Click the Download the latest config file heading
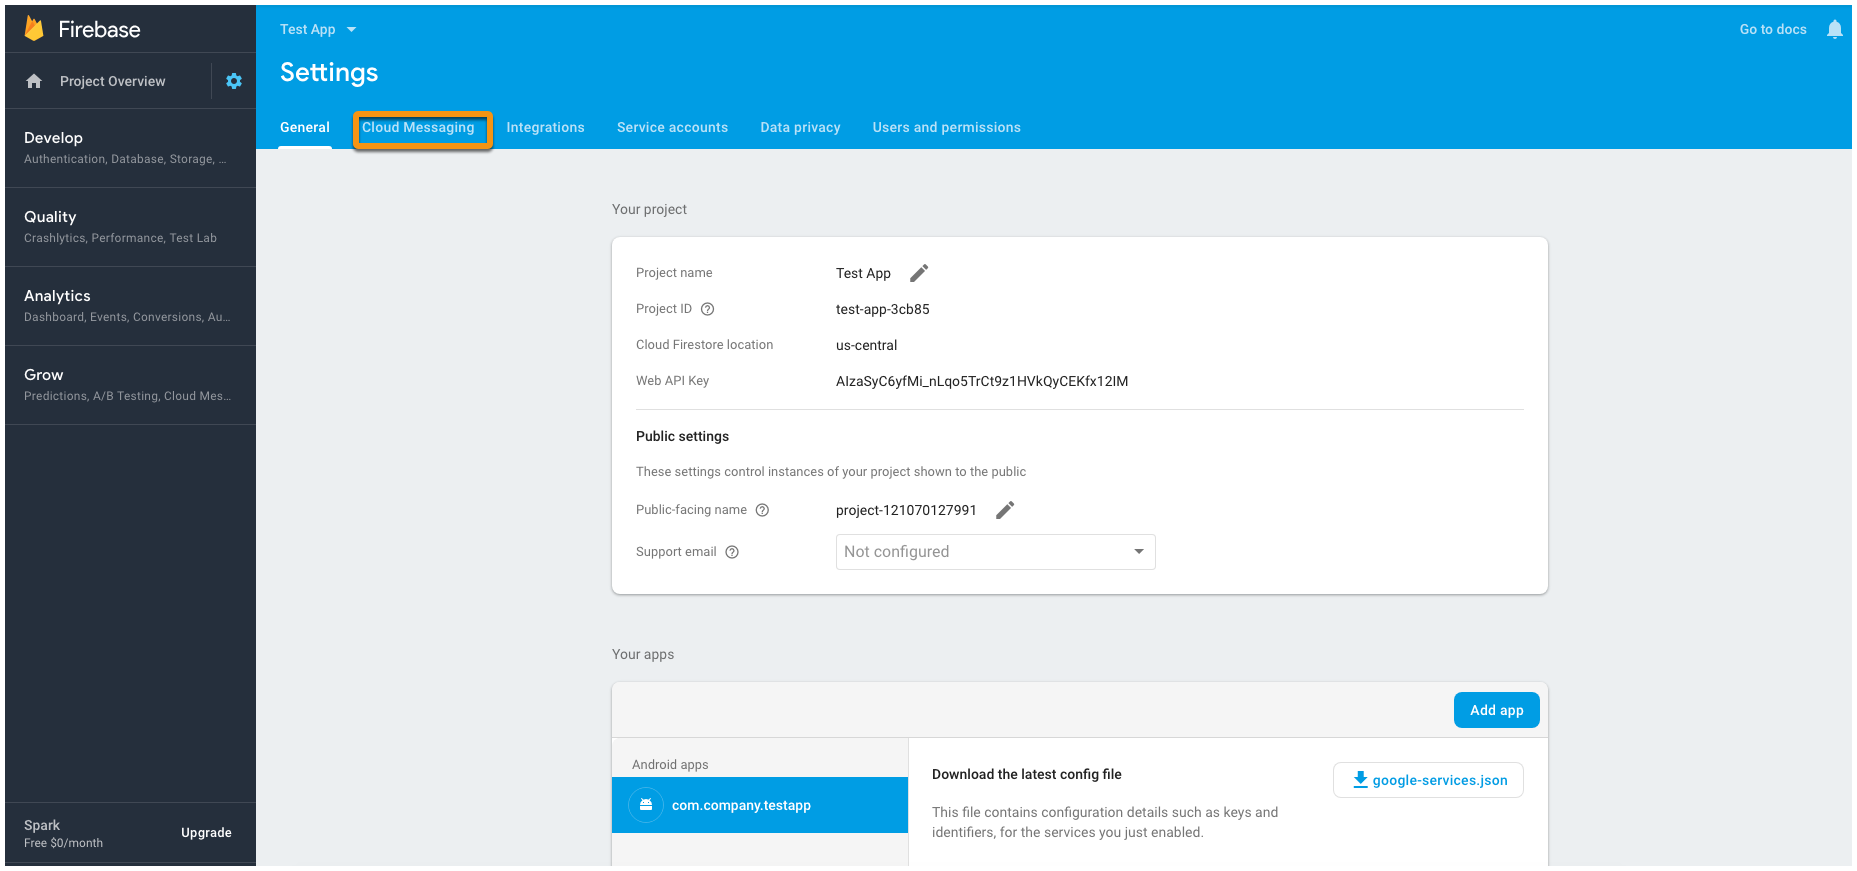Image resolution: width=1857 pixels, height=871 pixels. [1027, 774]
